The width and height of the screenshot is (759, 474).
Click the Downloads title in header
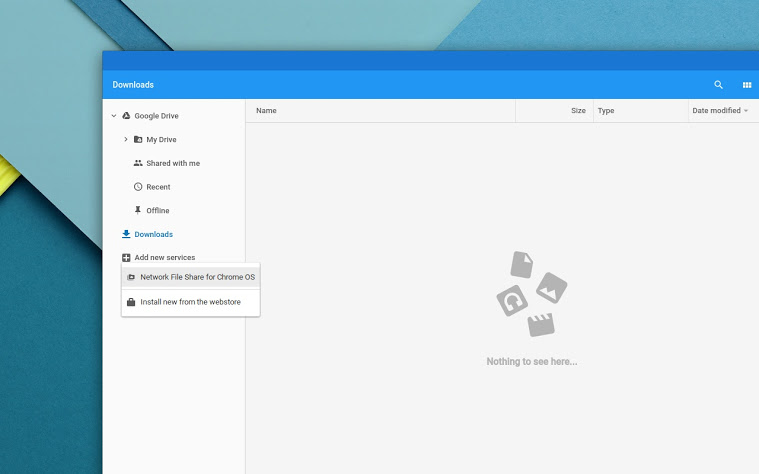133,85
